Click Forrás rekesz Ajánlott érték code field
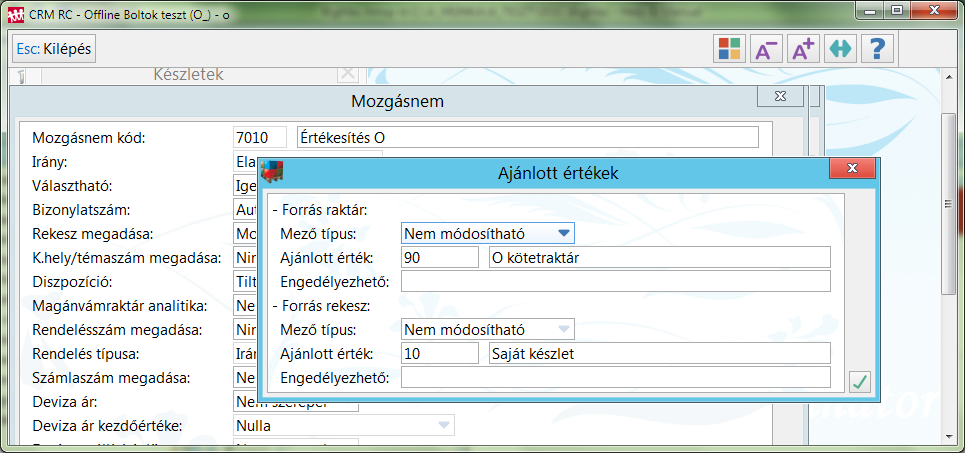 click(x=440, y=353)
